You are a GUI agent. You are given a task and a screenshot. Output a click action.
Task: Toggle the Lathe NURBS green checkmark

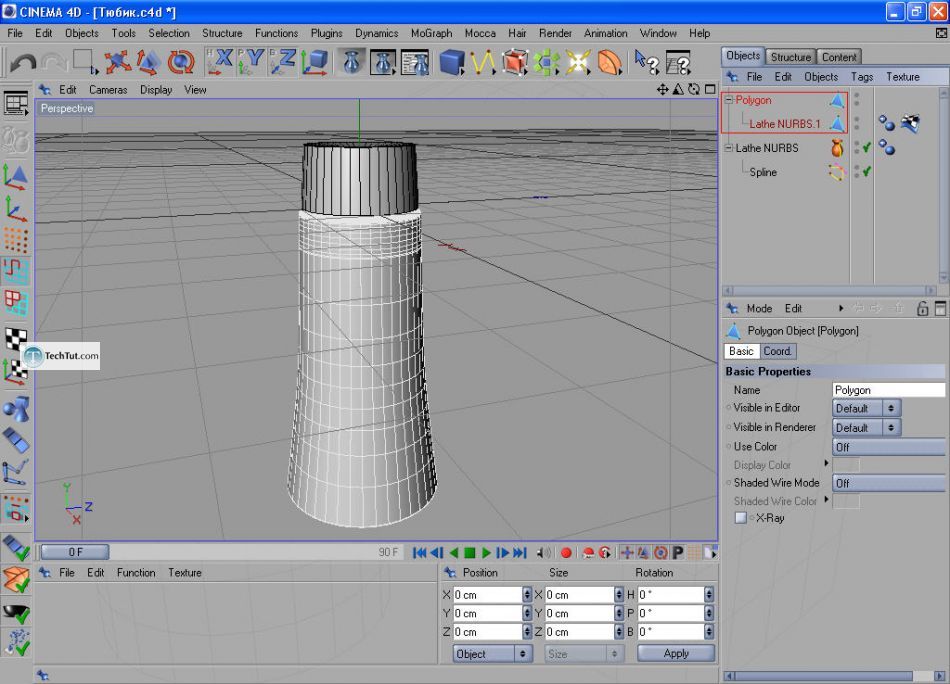click(867, 147)
